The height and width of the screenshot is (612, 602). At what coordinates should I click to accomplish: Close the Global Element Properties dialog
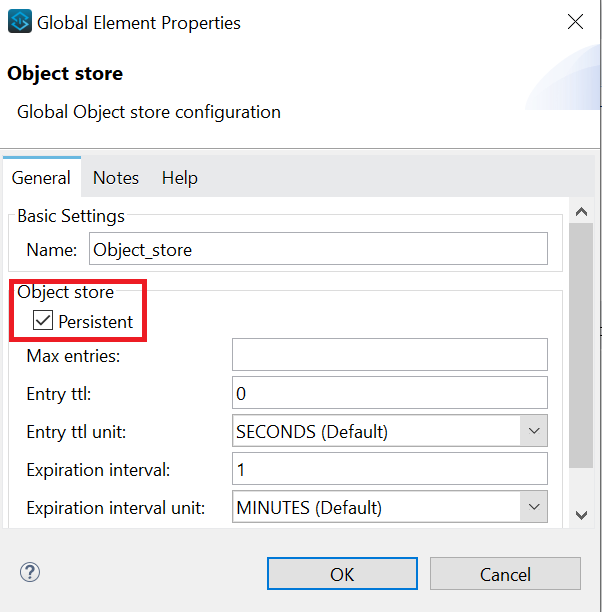[575, 22]
